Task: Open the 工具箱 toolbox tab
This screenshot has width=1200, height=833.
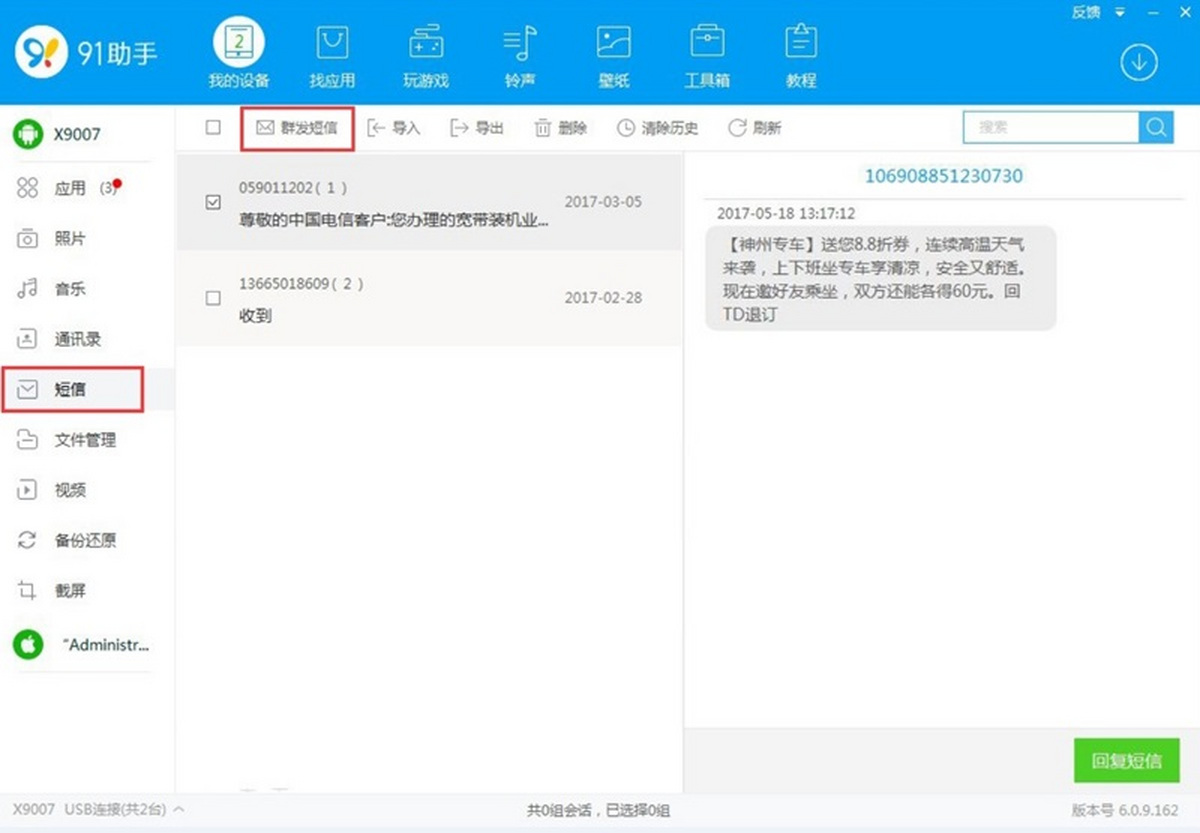Action: click(707, 56)
